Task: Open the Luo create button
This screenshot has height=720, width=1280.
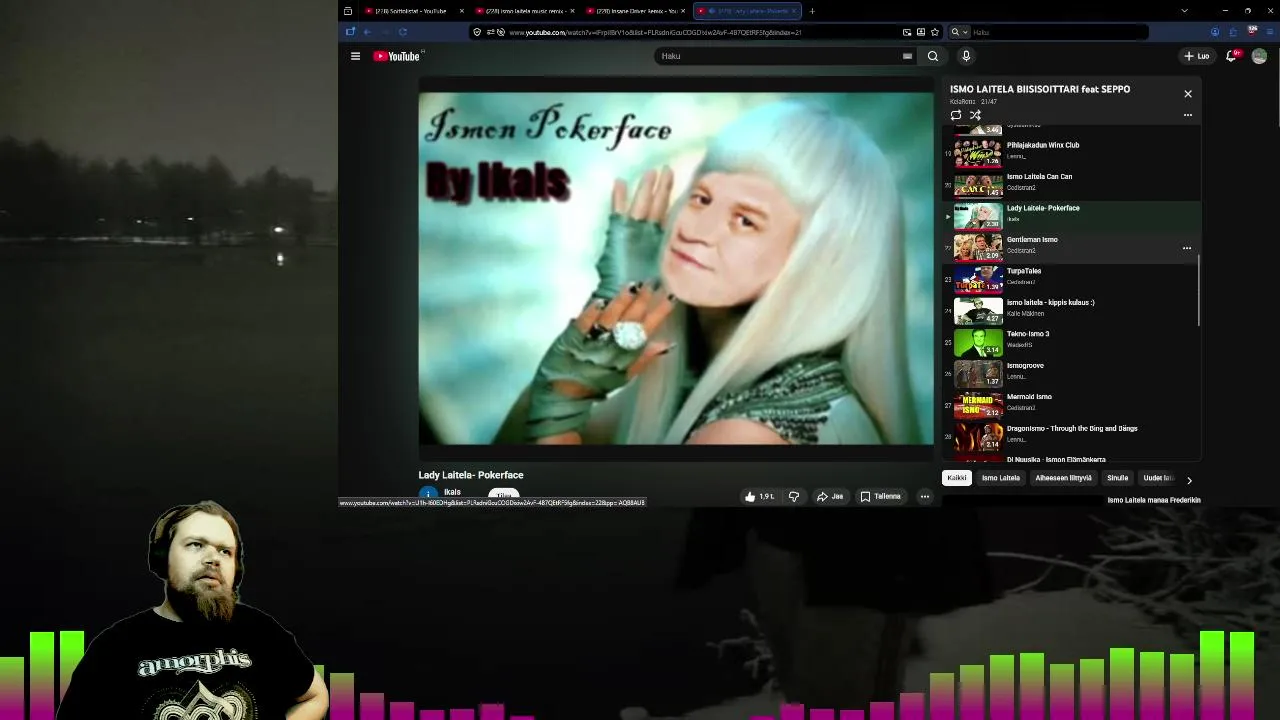Action: 1197,56
